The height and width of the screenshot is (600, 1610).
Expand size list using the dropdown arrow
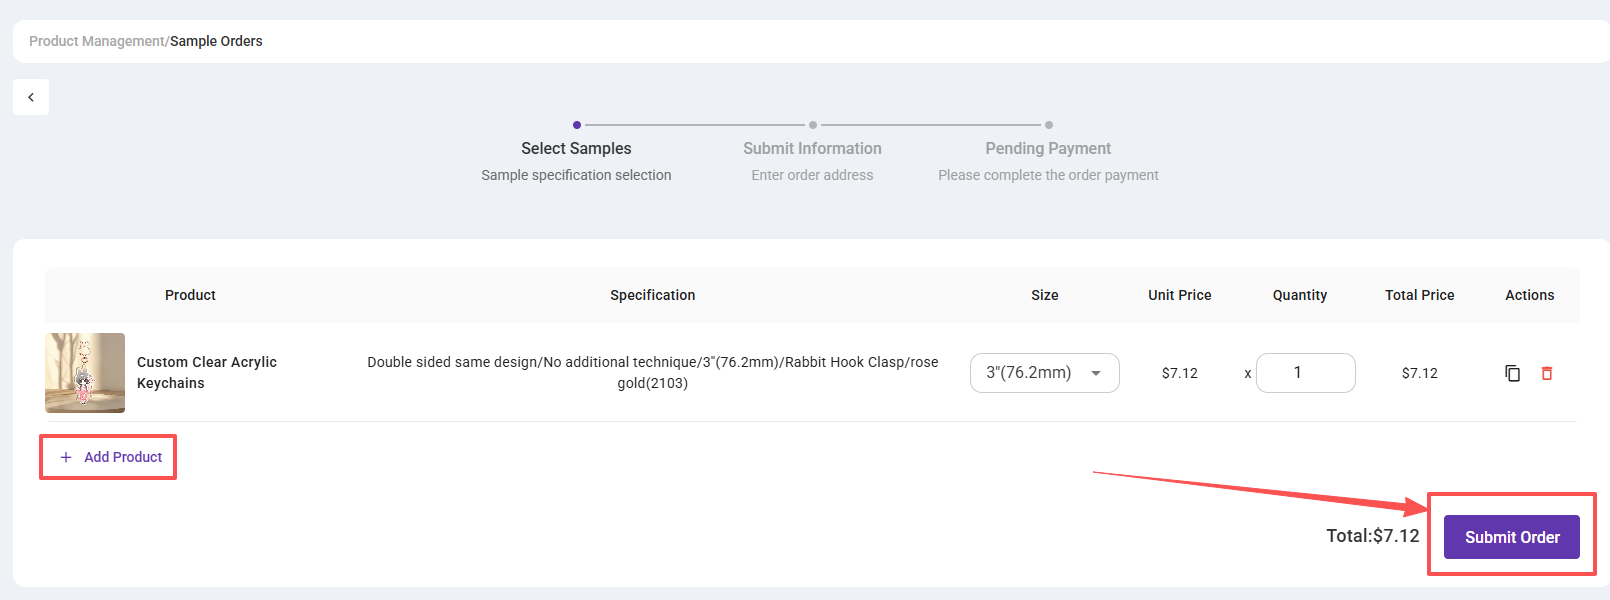tap(1096, 373)
